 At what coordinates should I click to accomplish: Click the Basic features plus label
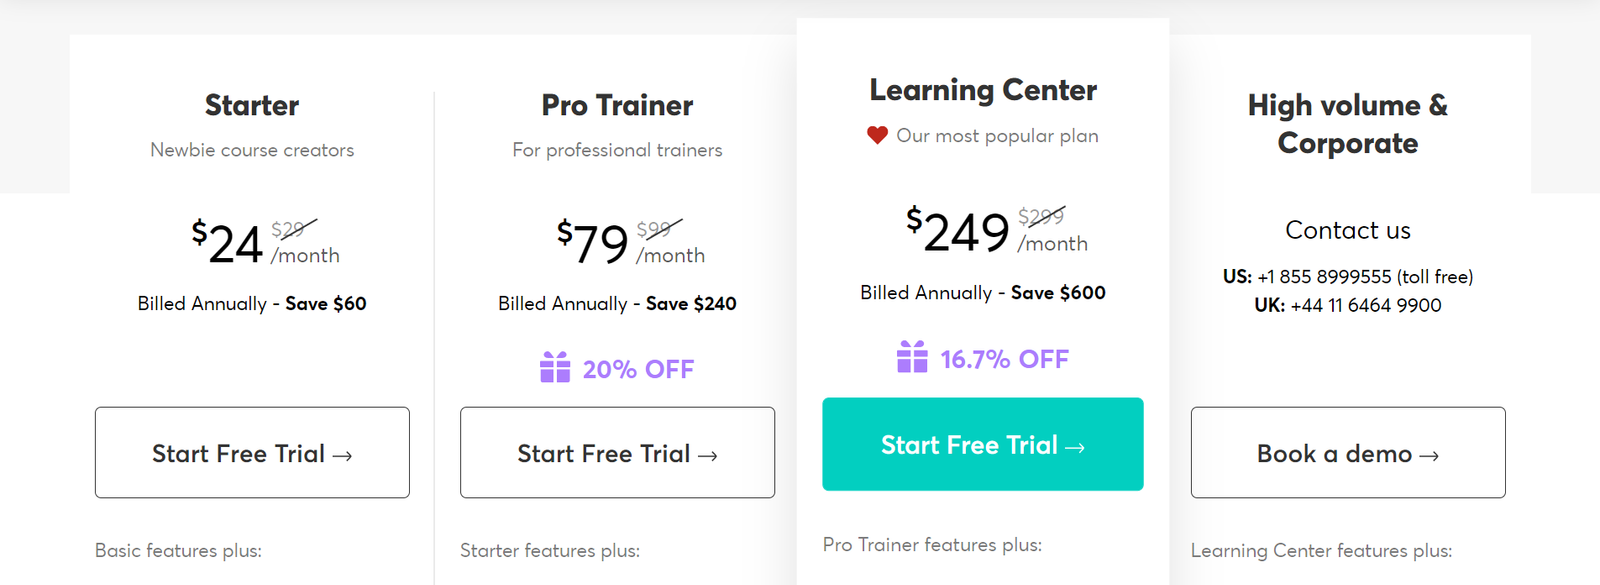[178, 551]
